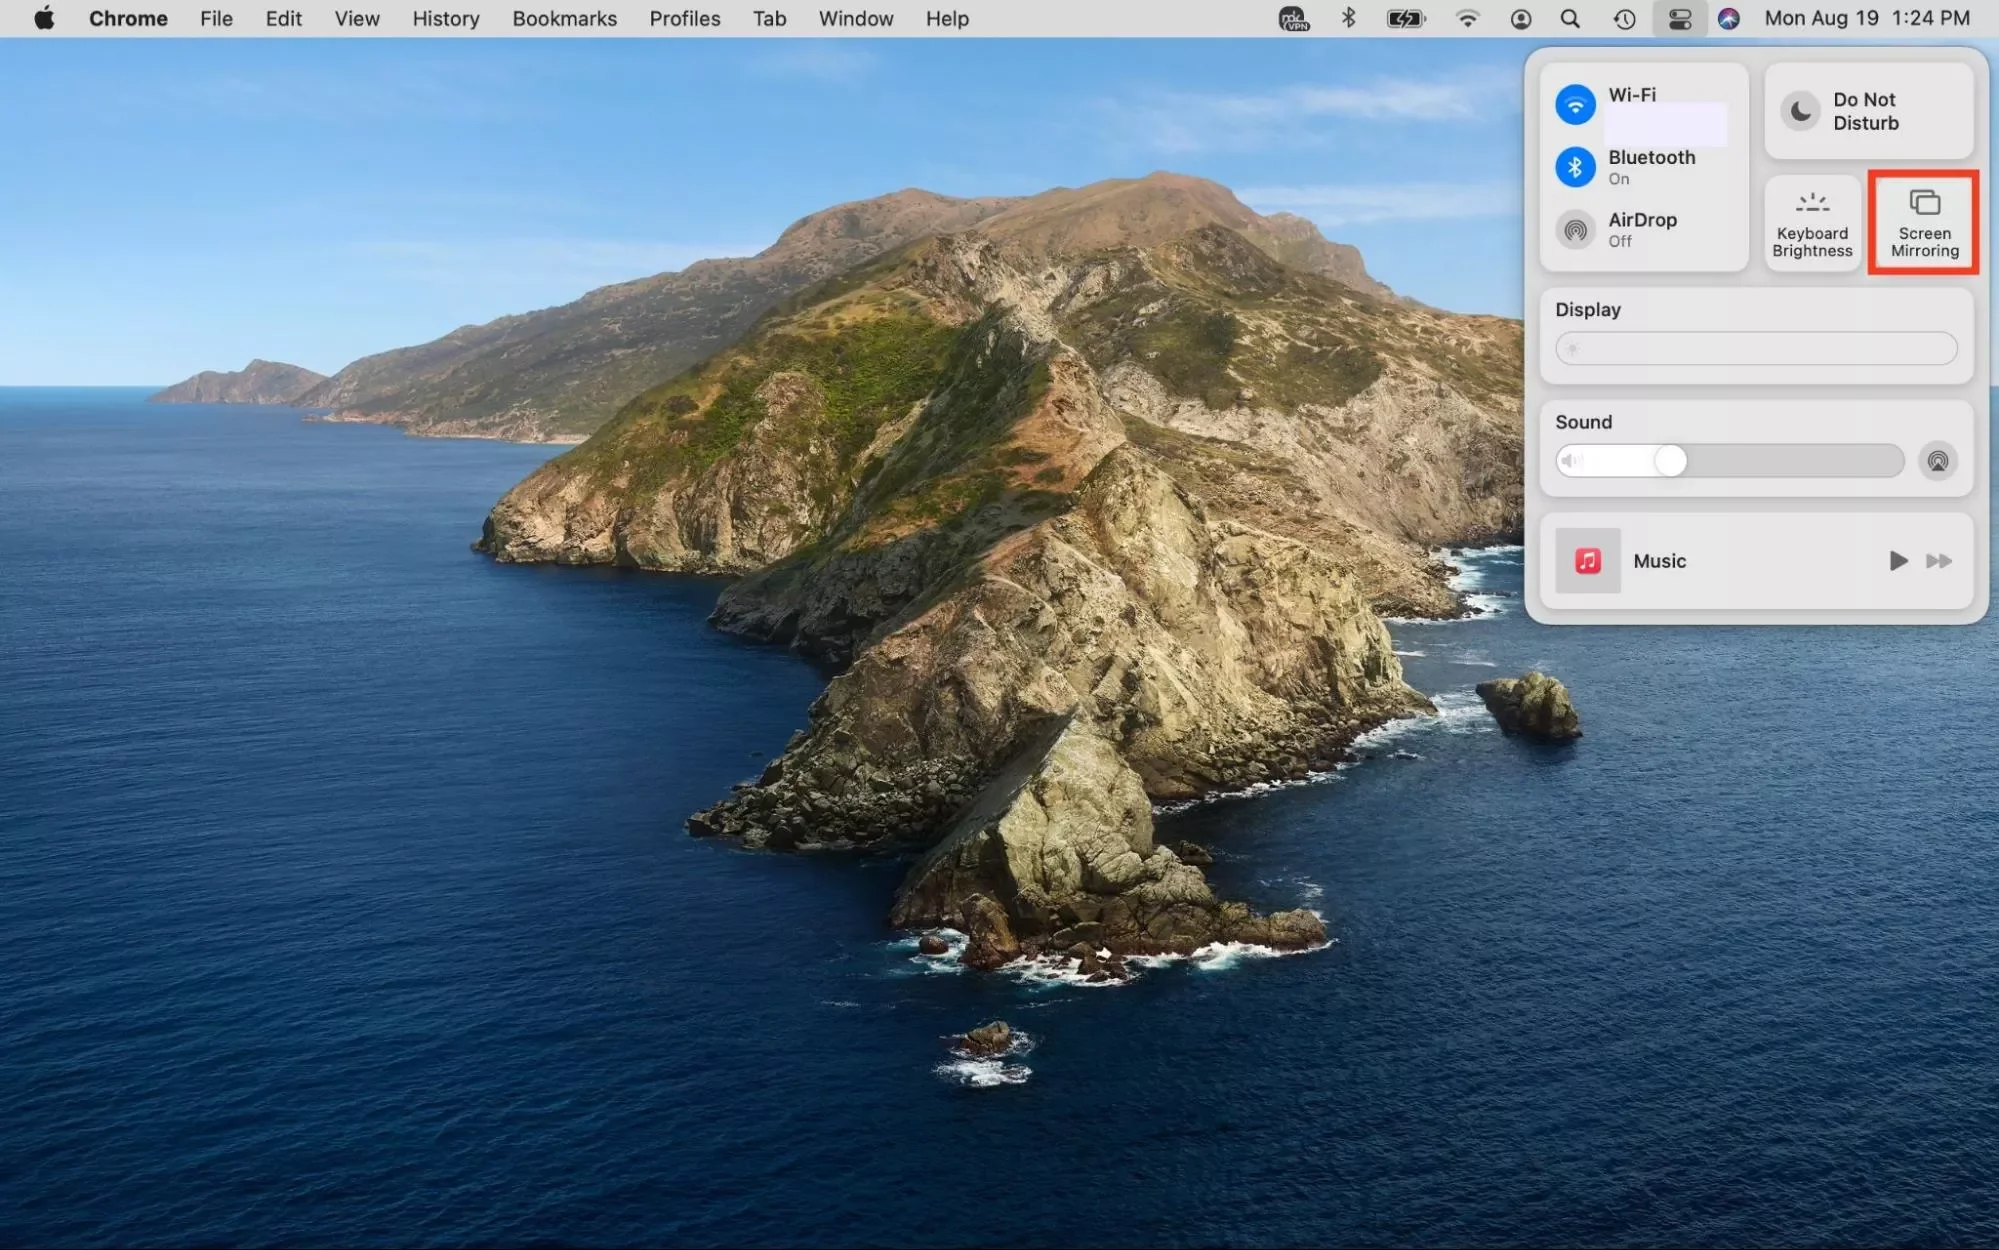1999x1250 pixels.
Task: Enable AirDrop via its round icon
Action: 1574,230
